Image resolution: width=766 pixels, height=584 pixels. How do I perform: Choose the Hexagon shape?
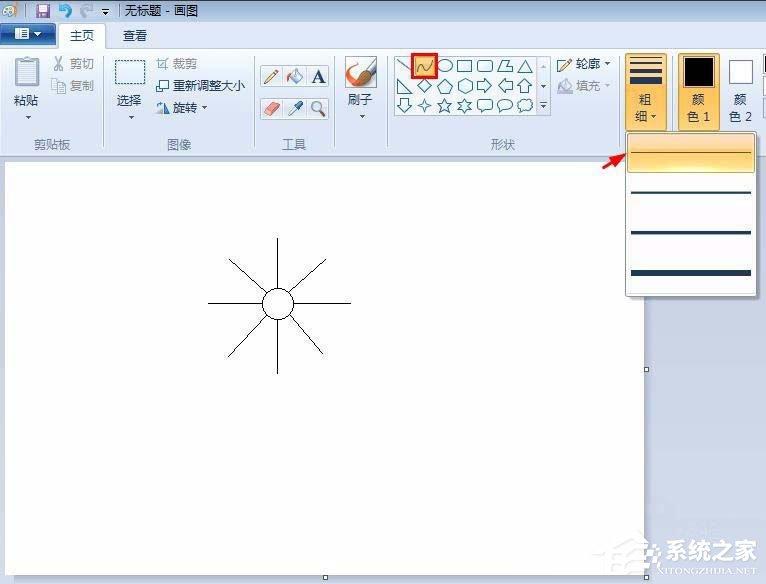tap(465, 86)
